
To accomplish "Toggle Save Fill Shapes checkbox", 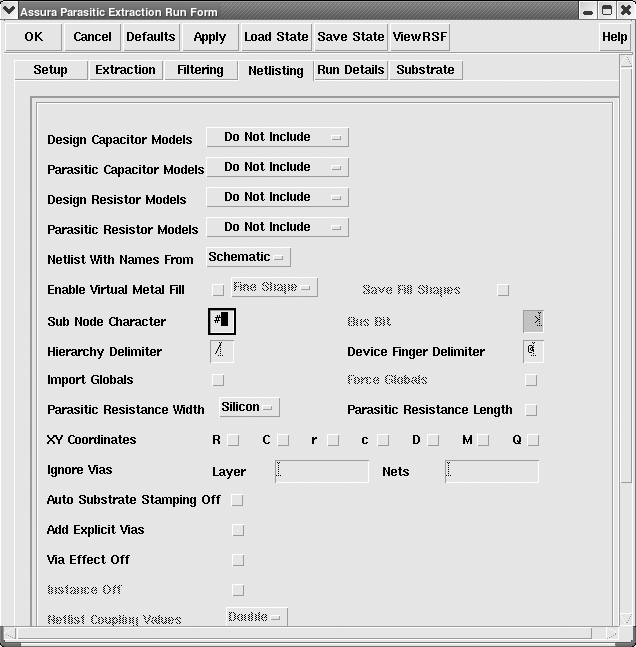I will (503, 290).
